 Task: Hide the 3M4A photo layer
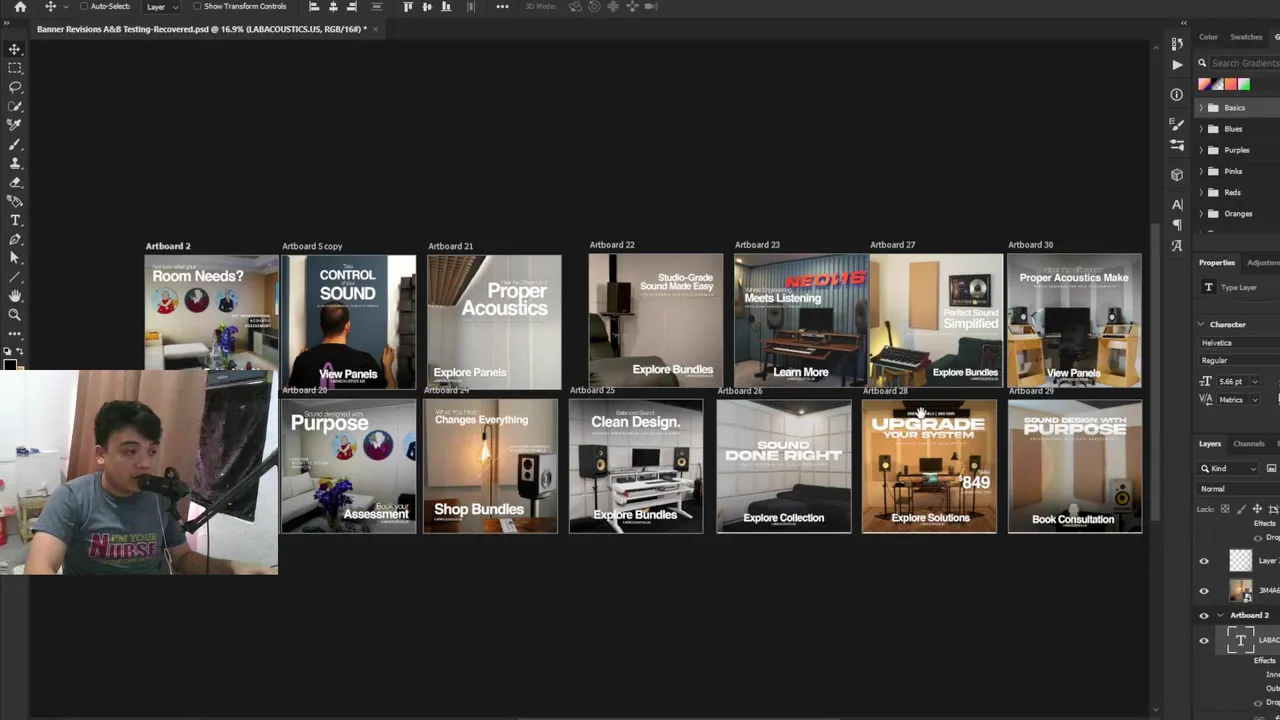pos(1204,591)
